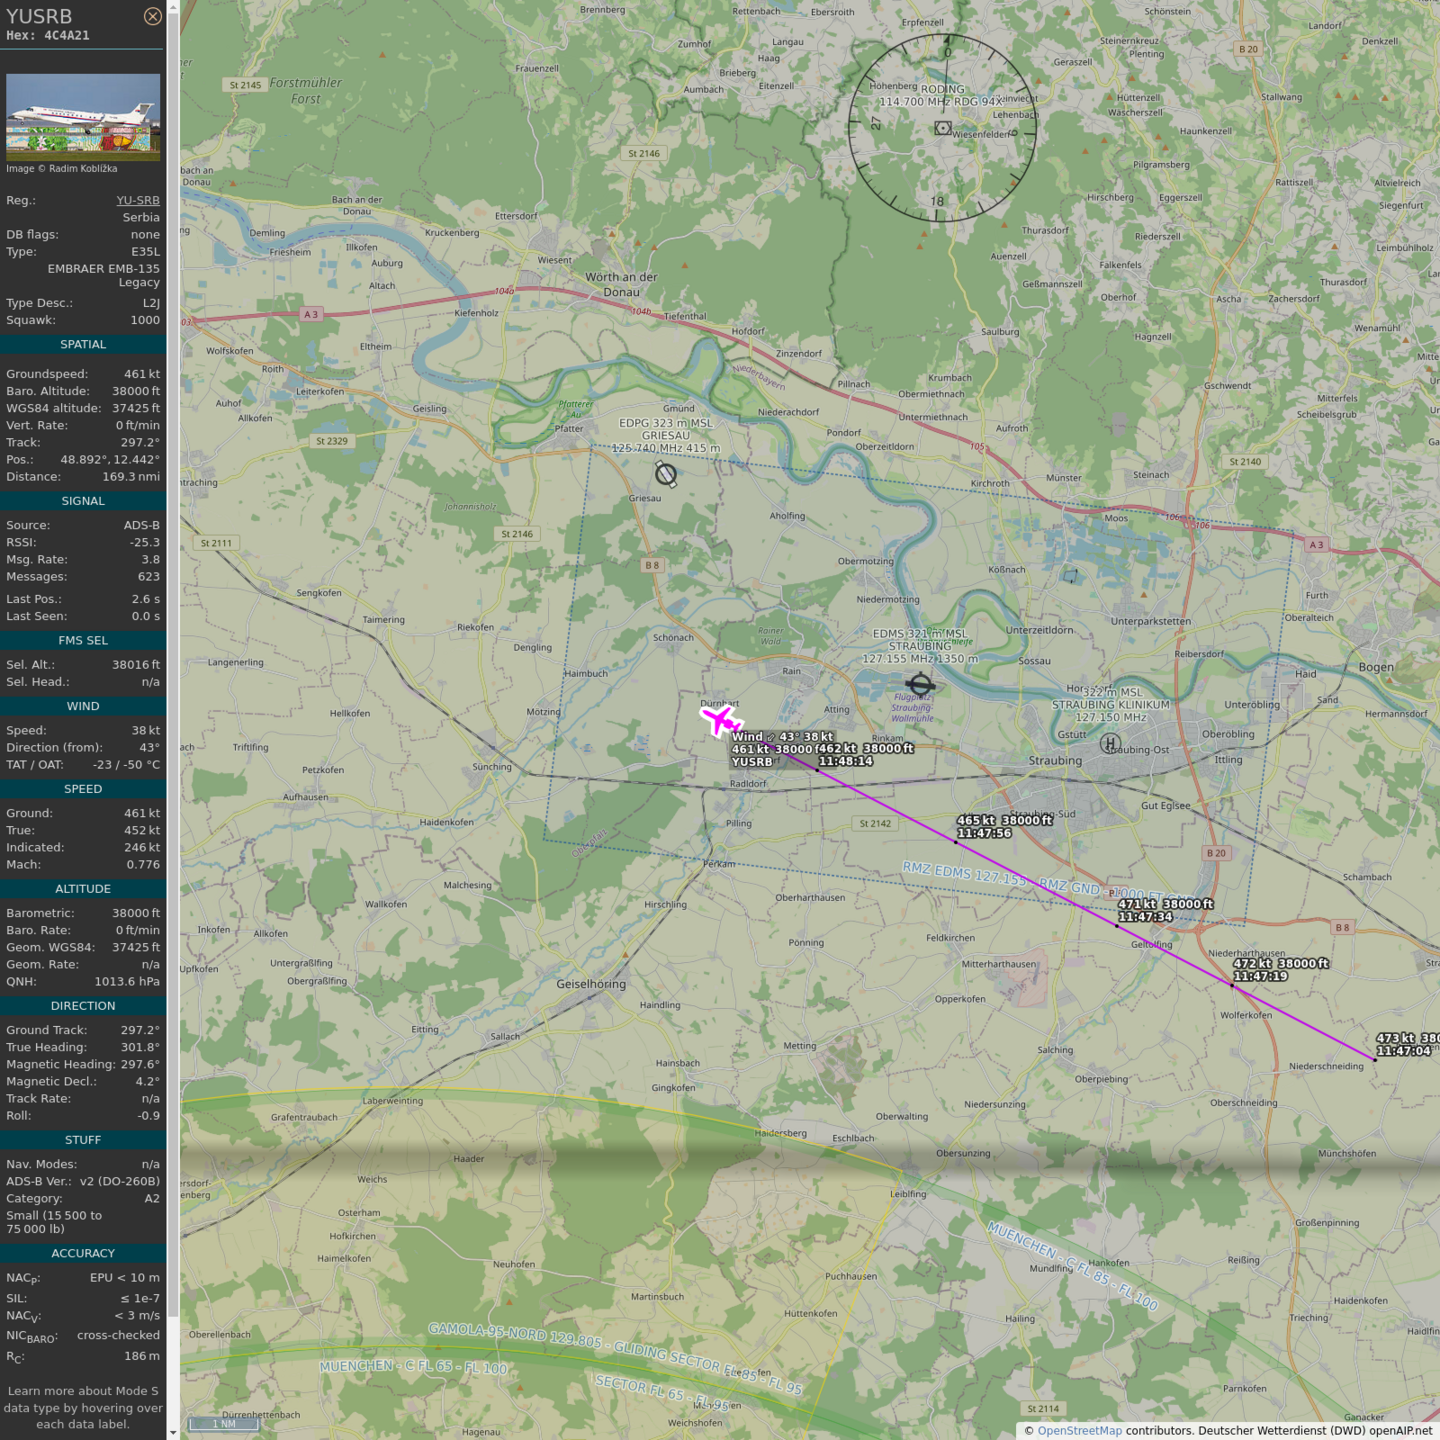The width and height of the screenshot is (1440, 1440).
Task: Click the 11:47:34 track point on flight path
Action: (x=1117, y=926)
